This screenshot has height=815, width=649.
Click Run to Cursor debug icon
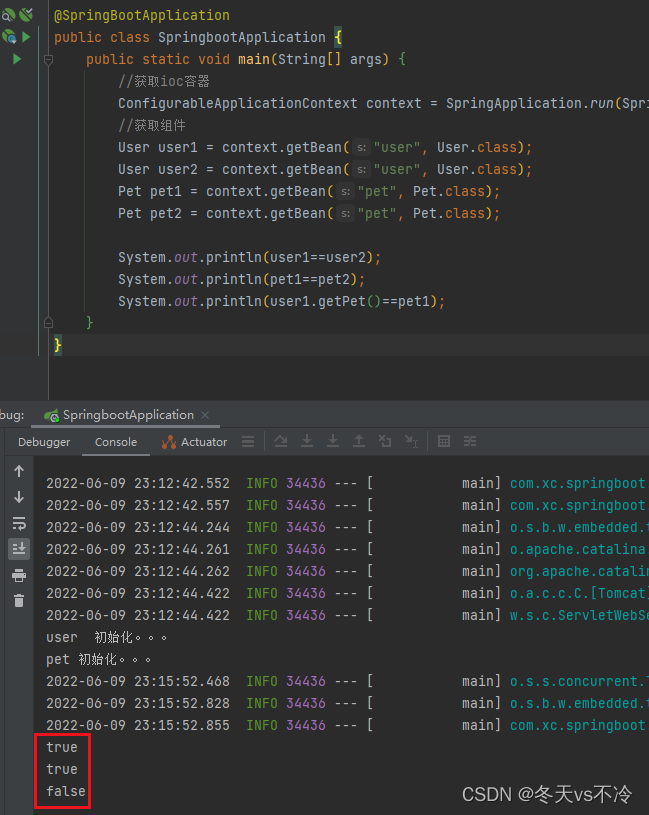pos(411,441)
